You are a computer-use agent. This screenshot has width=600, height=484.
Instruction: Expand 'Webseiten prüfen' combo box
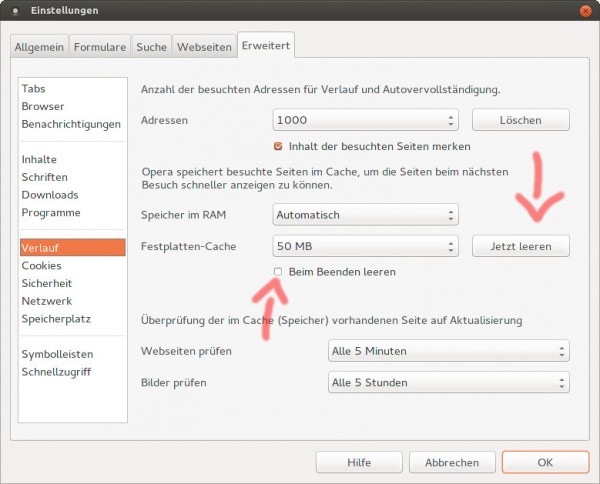click(448, 351)
